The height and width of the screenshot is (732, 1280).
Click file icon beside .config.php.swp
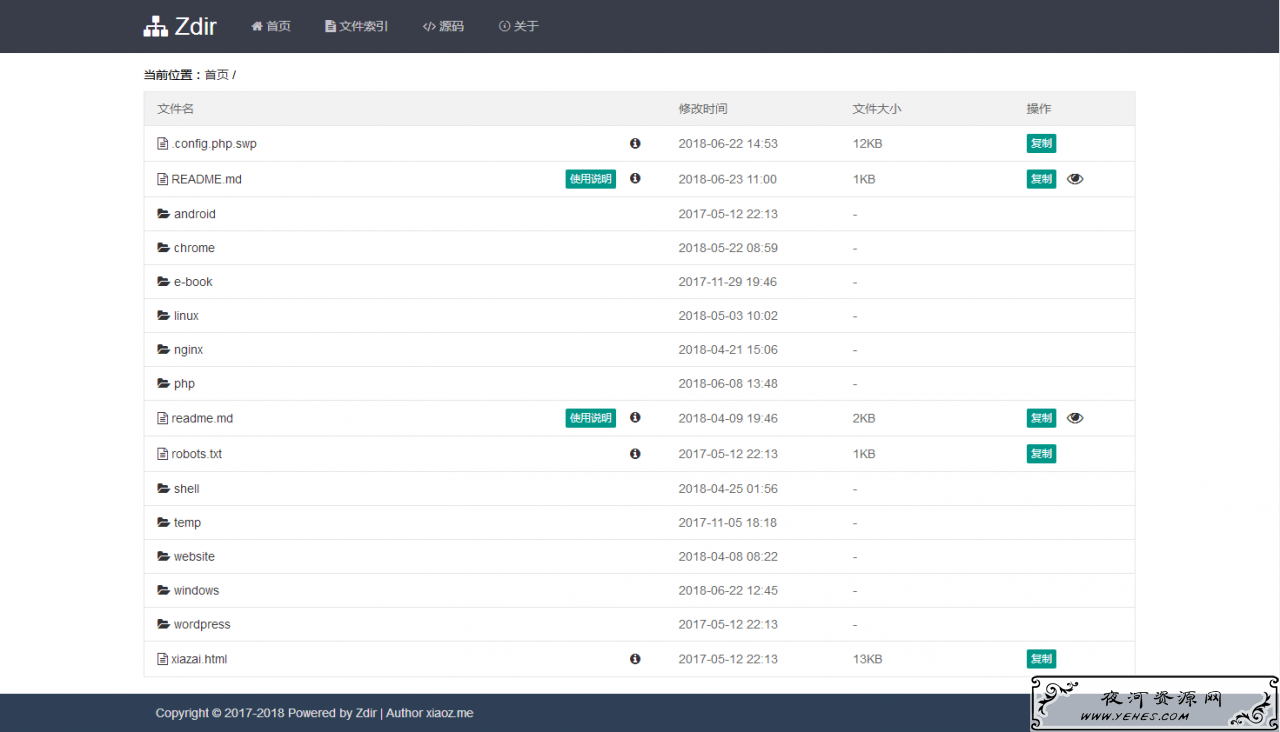162,144
